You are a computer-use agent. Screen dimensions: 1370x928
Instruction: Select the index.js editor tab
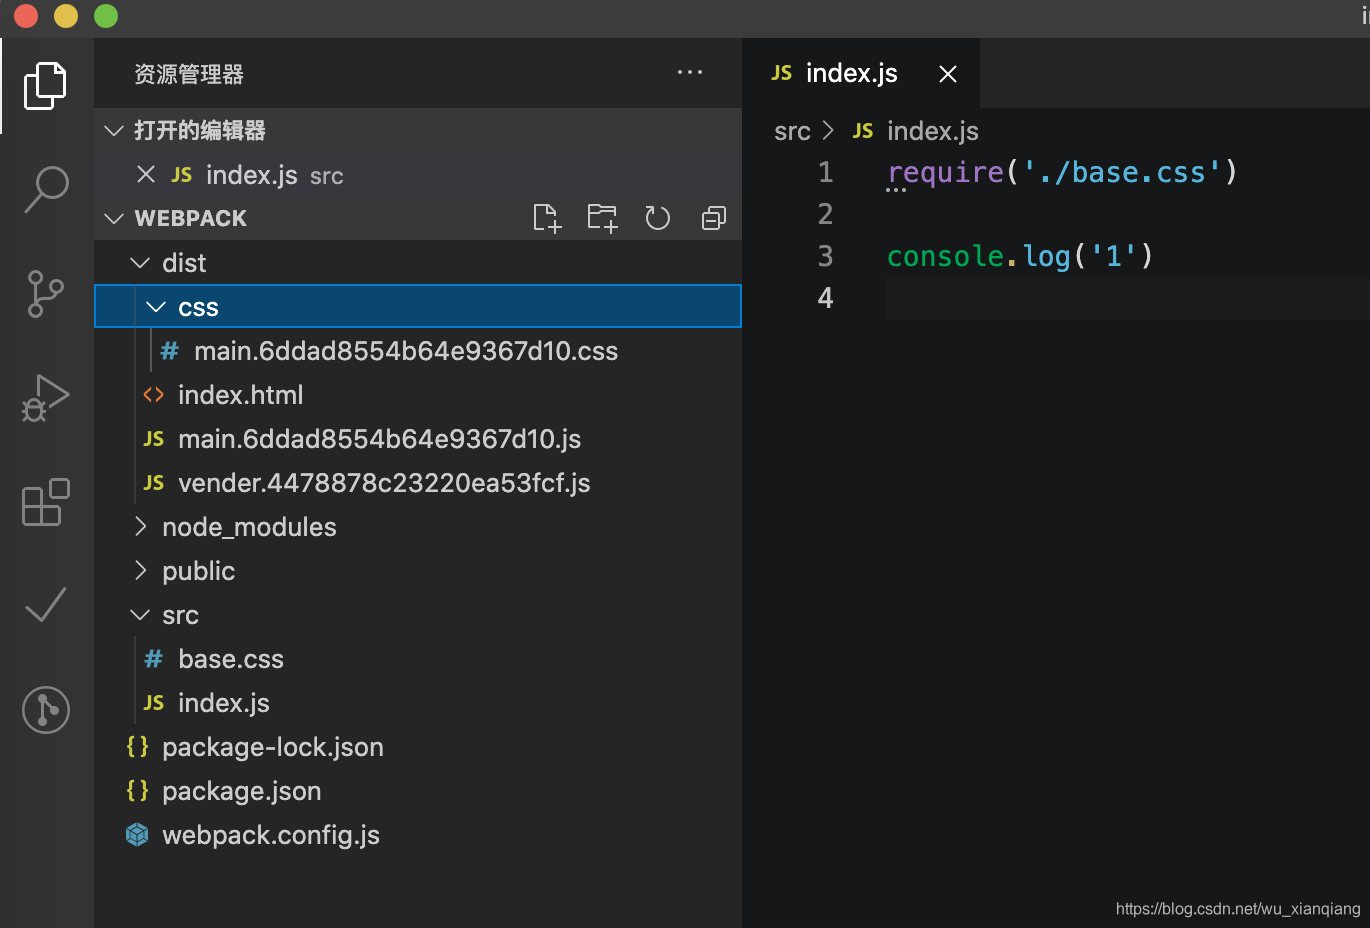[x=851, y=73]
